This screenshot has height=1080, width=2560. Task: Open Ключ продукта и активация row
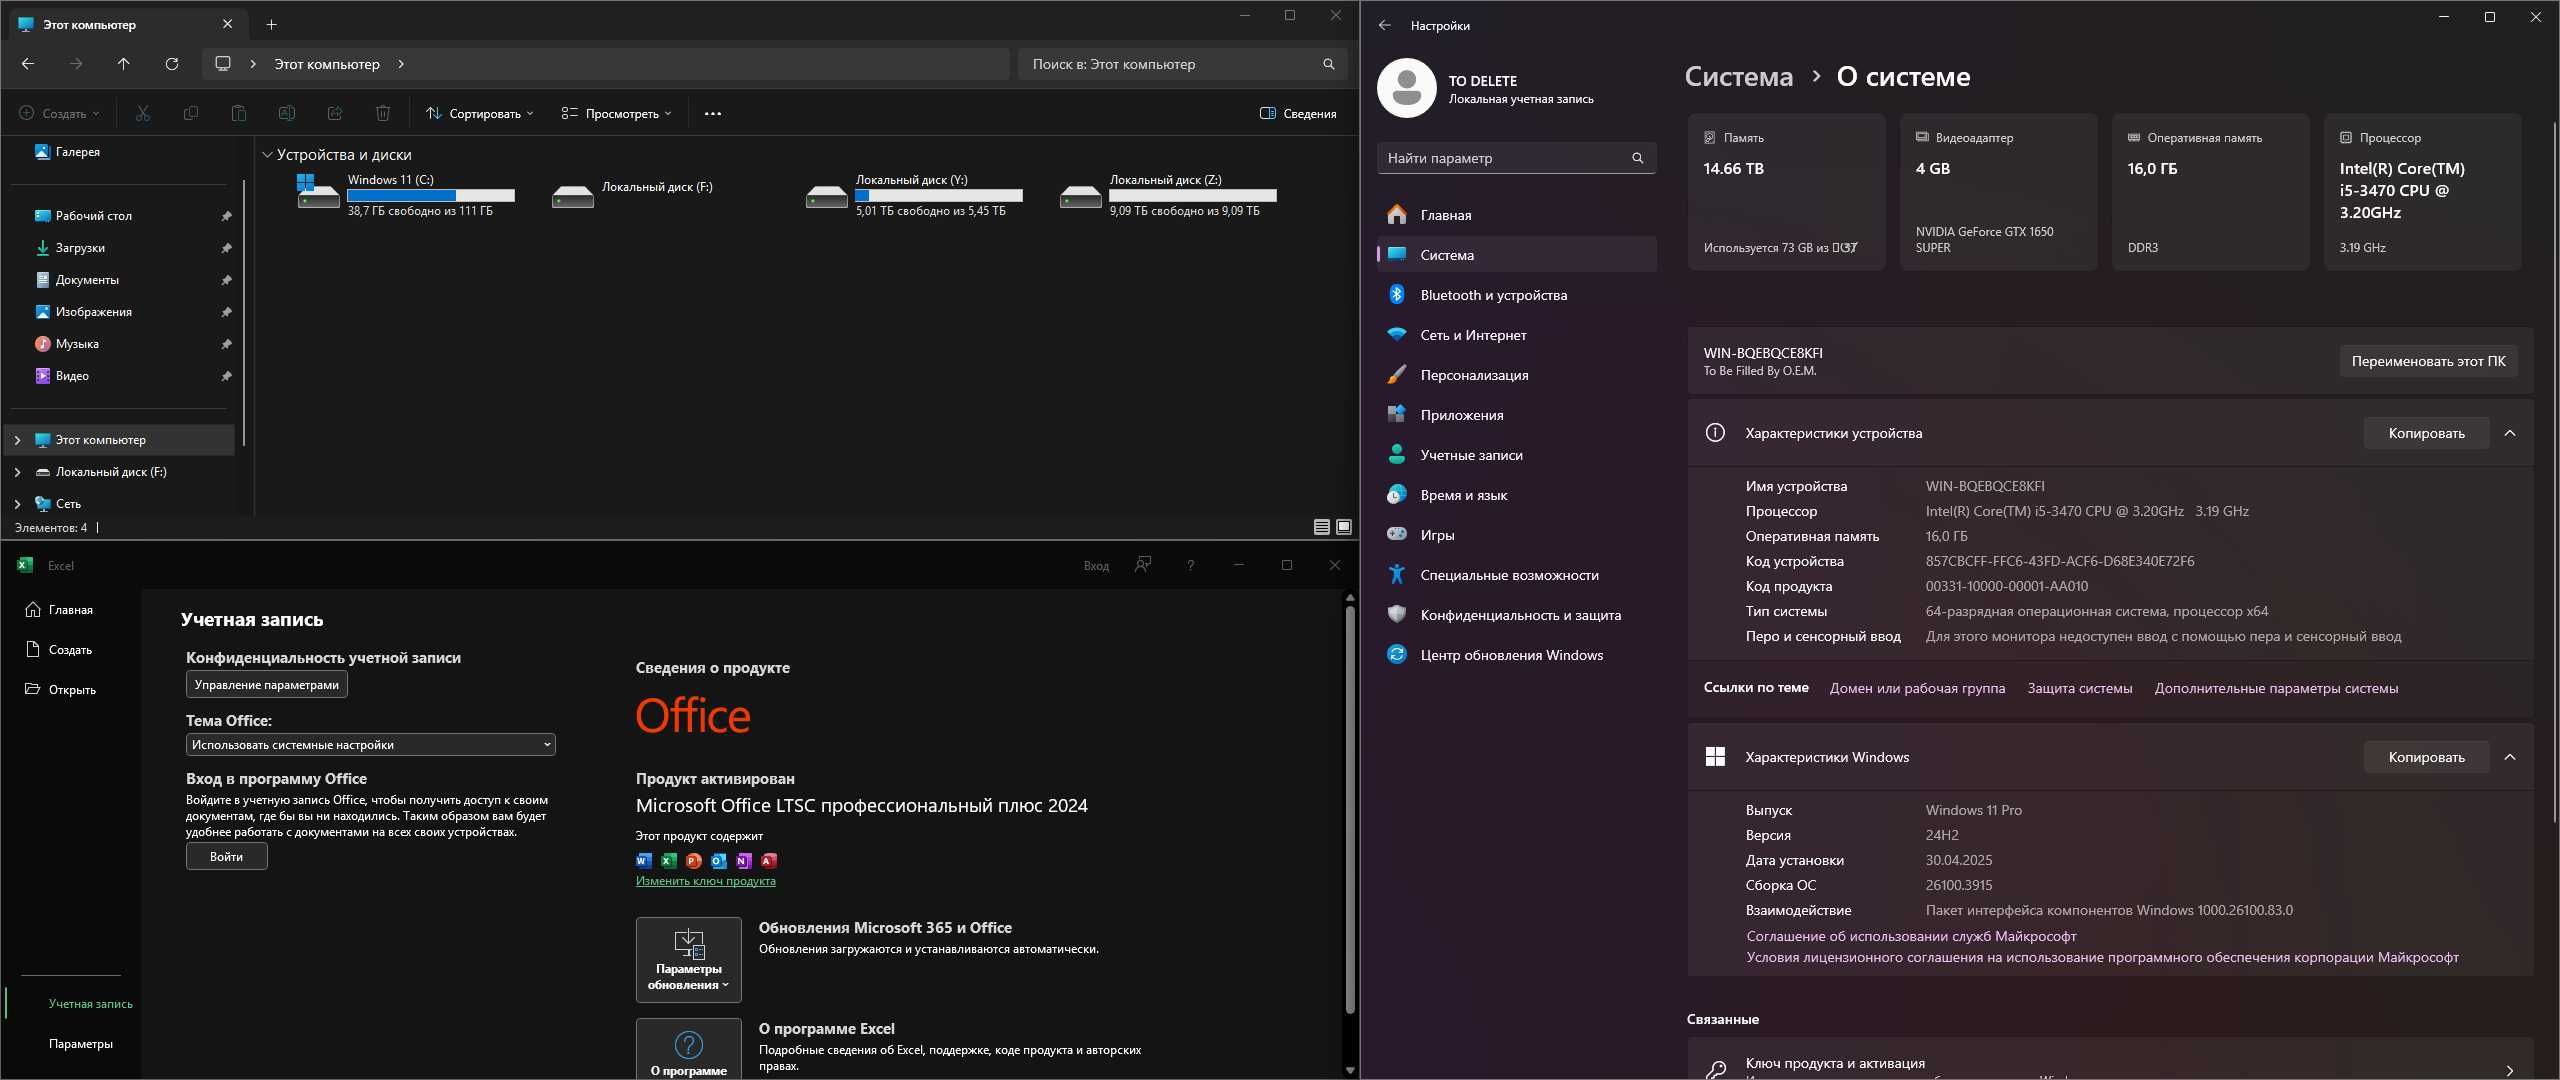[2110, 1061]
